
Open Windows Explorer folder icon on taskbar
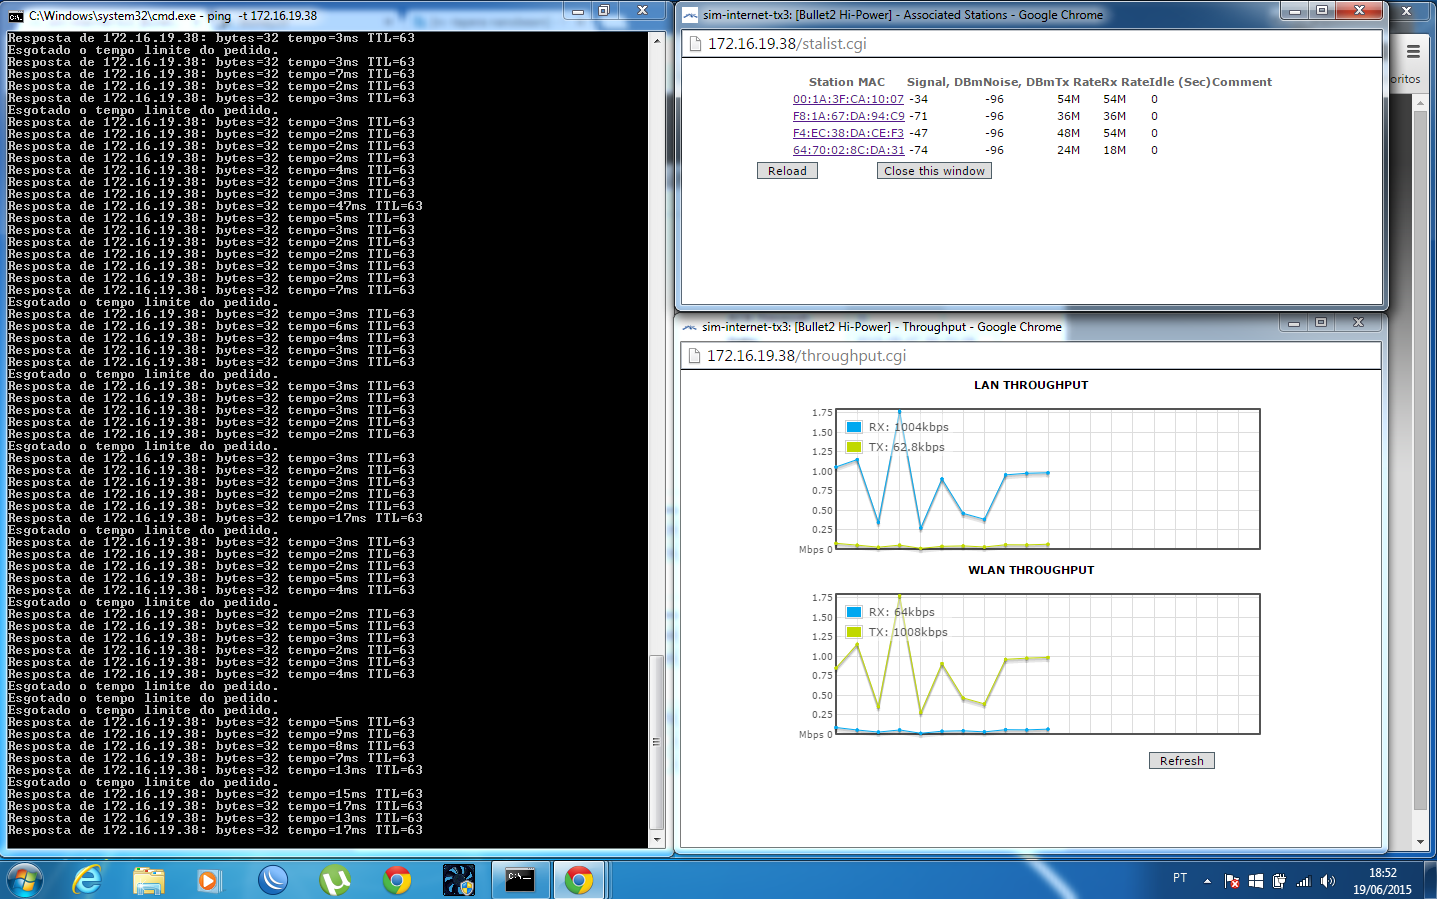point(149,880)
